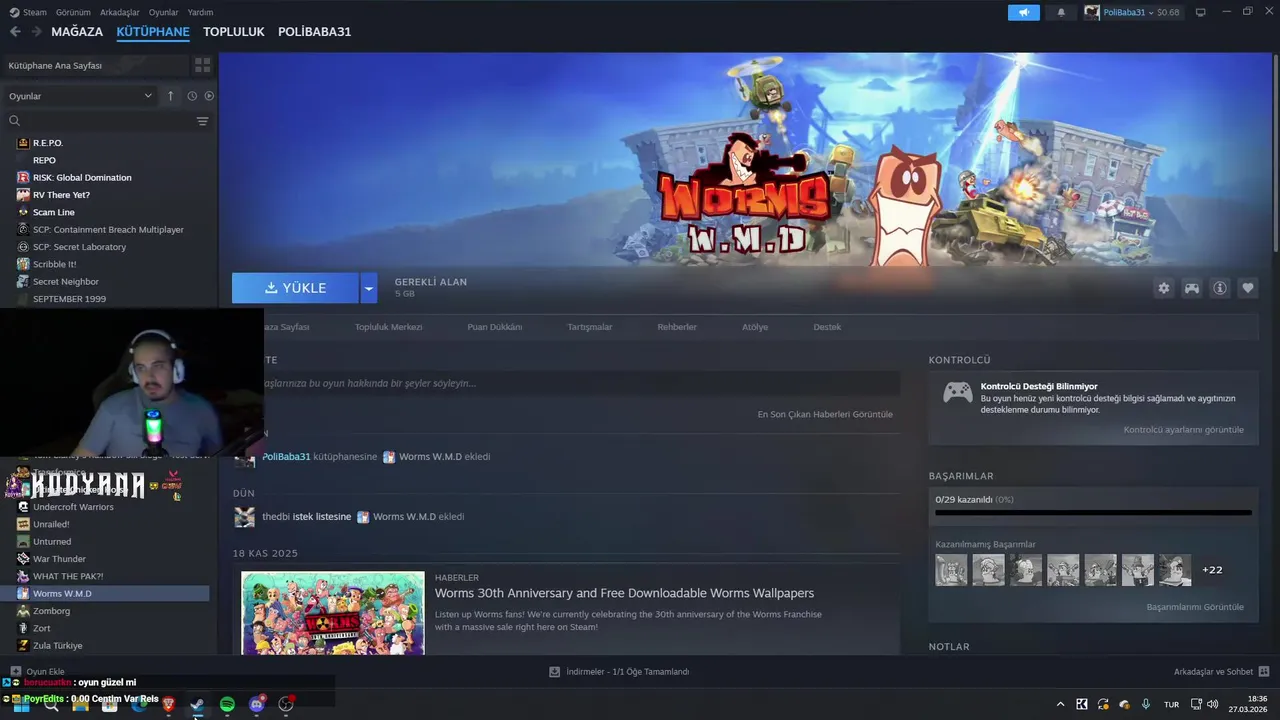Open Tartışmalar game tab
Screen dimensions: 1280x720
pyautogui.click(x=590, y=327)
